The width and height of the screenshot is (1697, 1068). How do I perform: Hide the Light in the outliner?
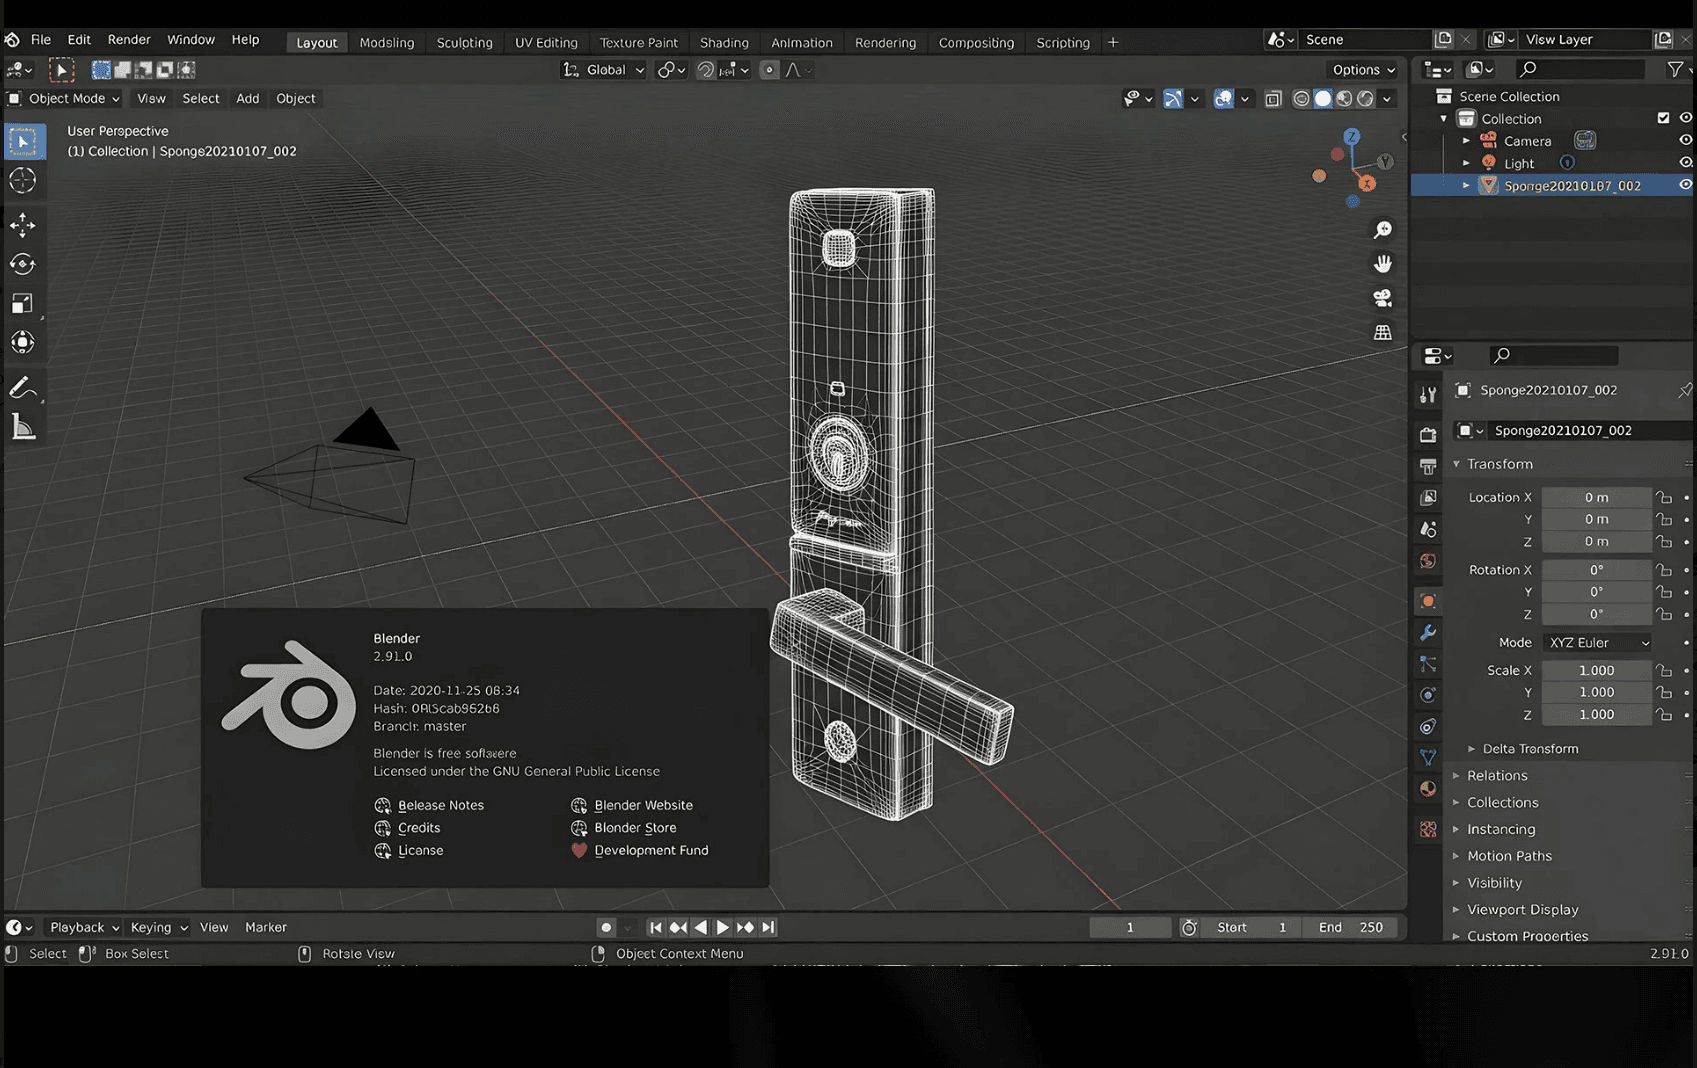click(x=1685, y=163)
